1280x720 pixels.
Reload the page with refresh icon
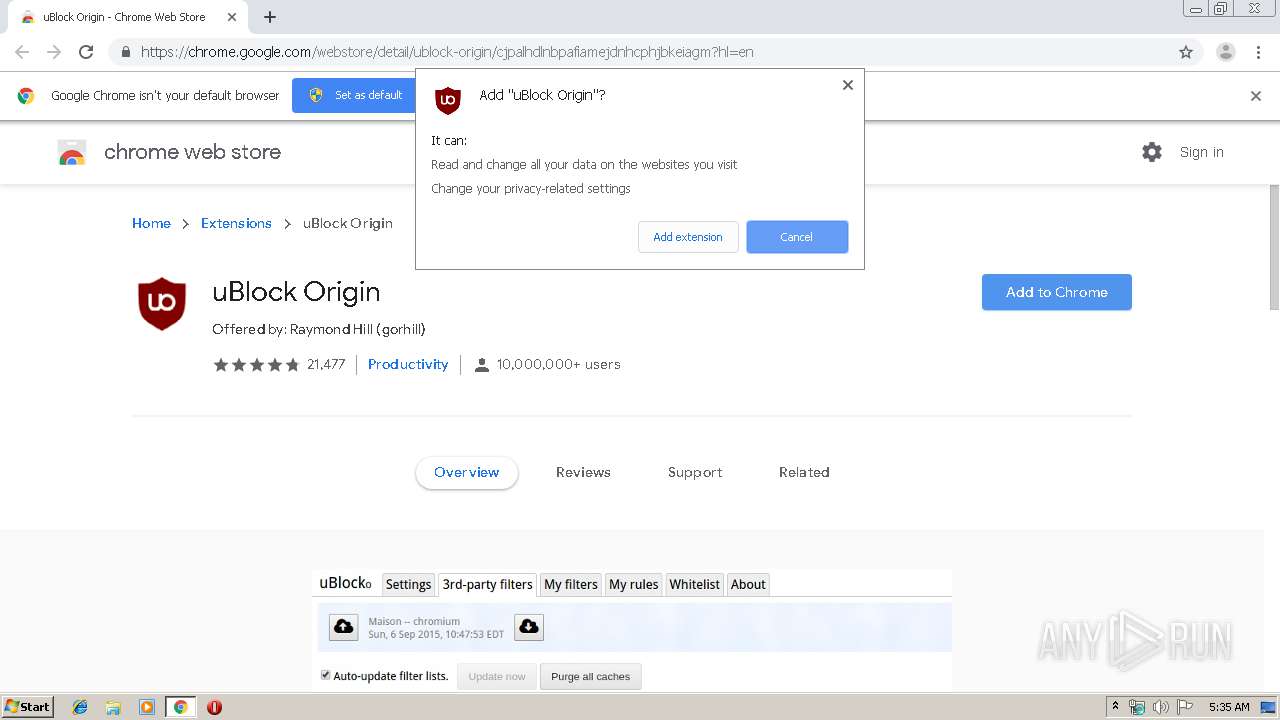click(86, 52)
